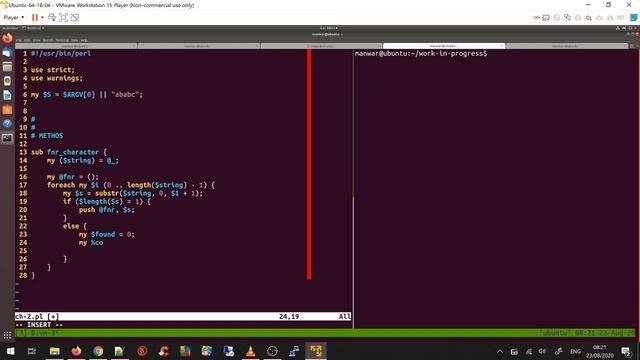Switch to the second terminal tab
The height and width of the screenshot is (360, 640).
click(198, 46)
